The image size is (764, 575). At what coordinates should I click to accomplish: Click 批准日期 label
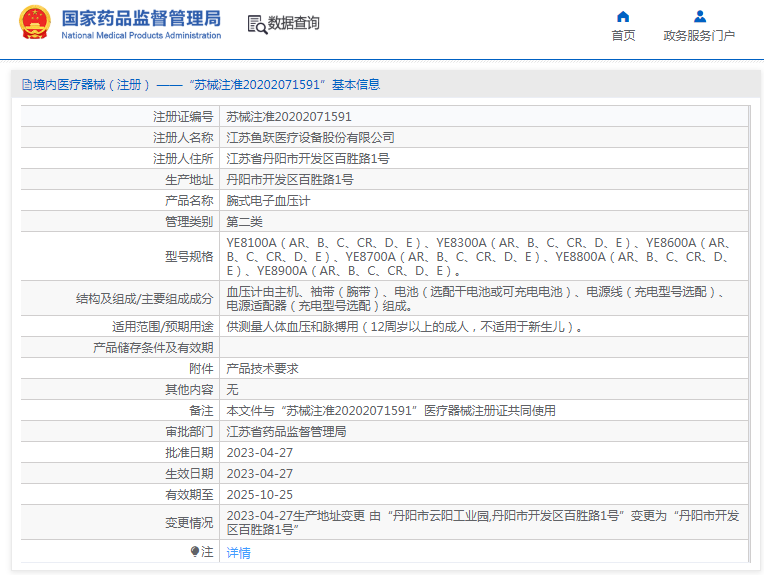click(x=189, y=453)
